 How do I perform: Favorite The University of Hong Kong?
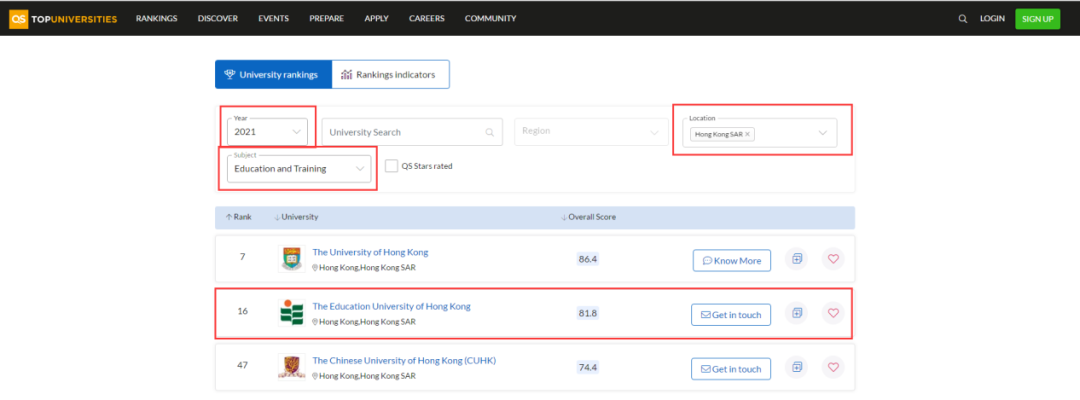tap(833, 259)
